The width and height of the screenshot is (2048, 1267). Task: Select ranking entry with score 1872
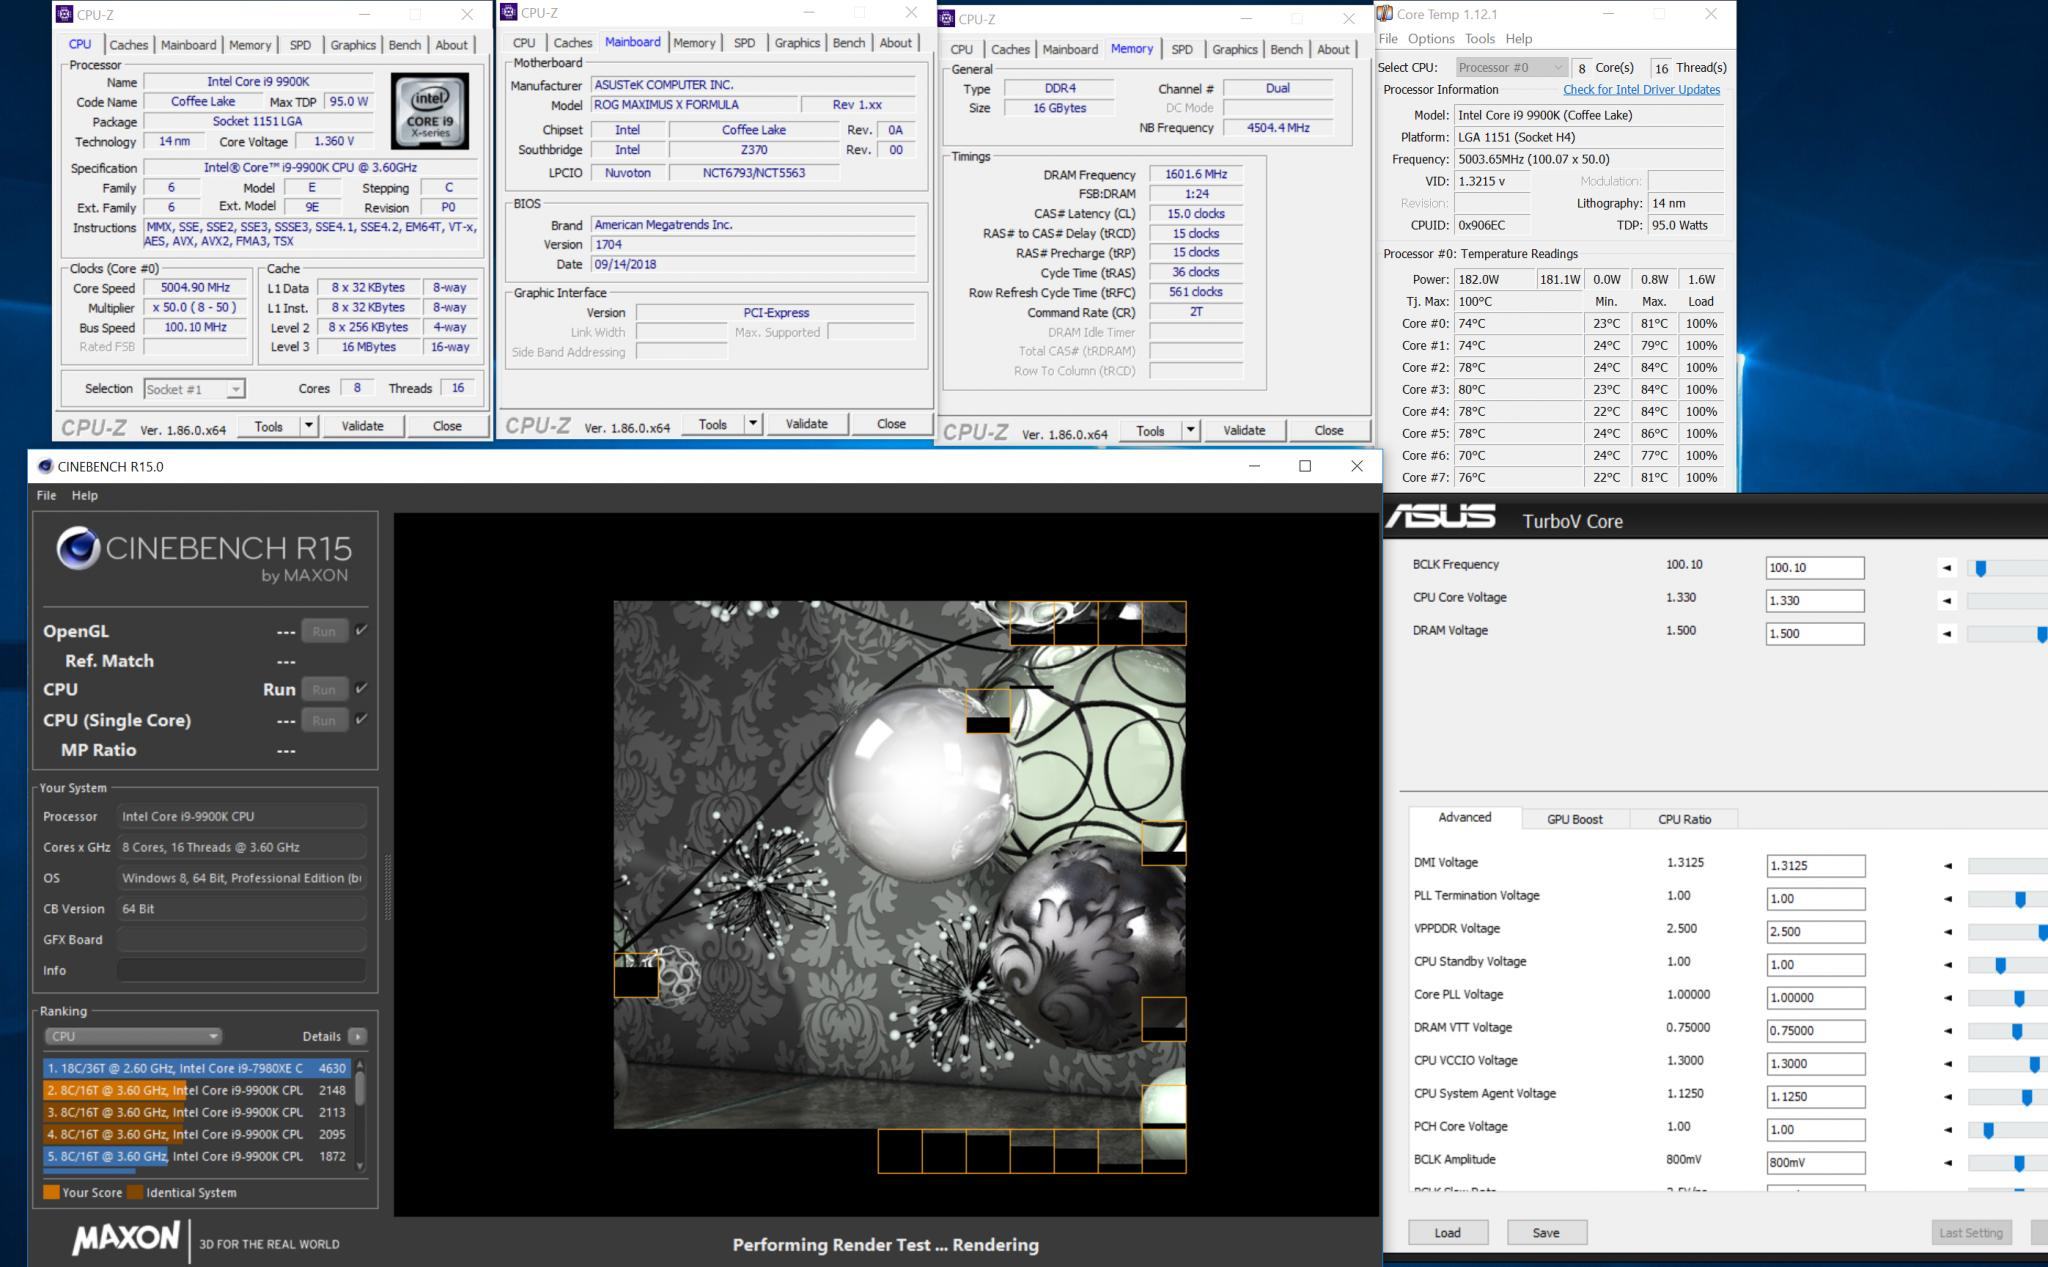[197, 1156]
